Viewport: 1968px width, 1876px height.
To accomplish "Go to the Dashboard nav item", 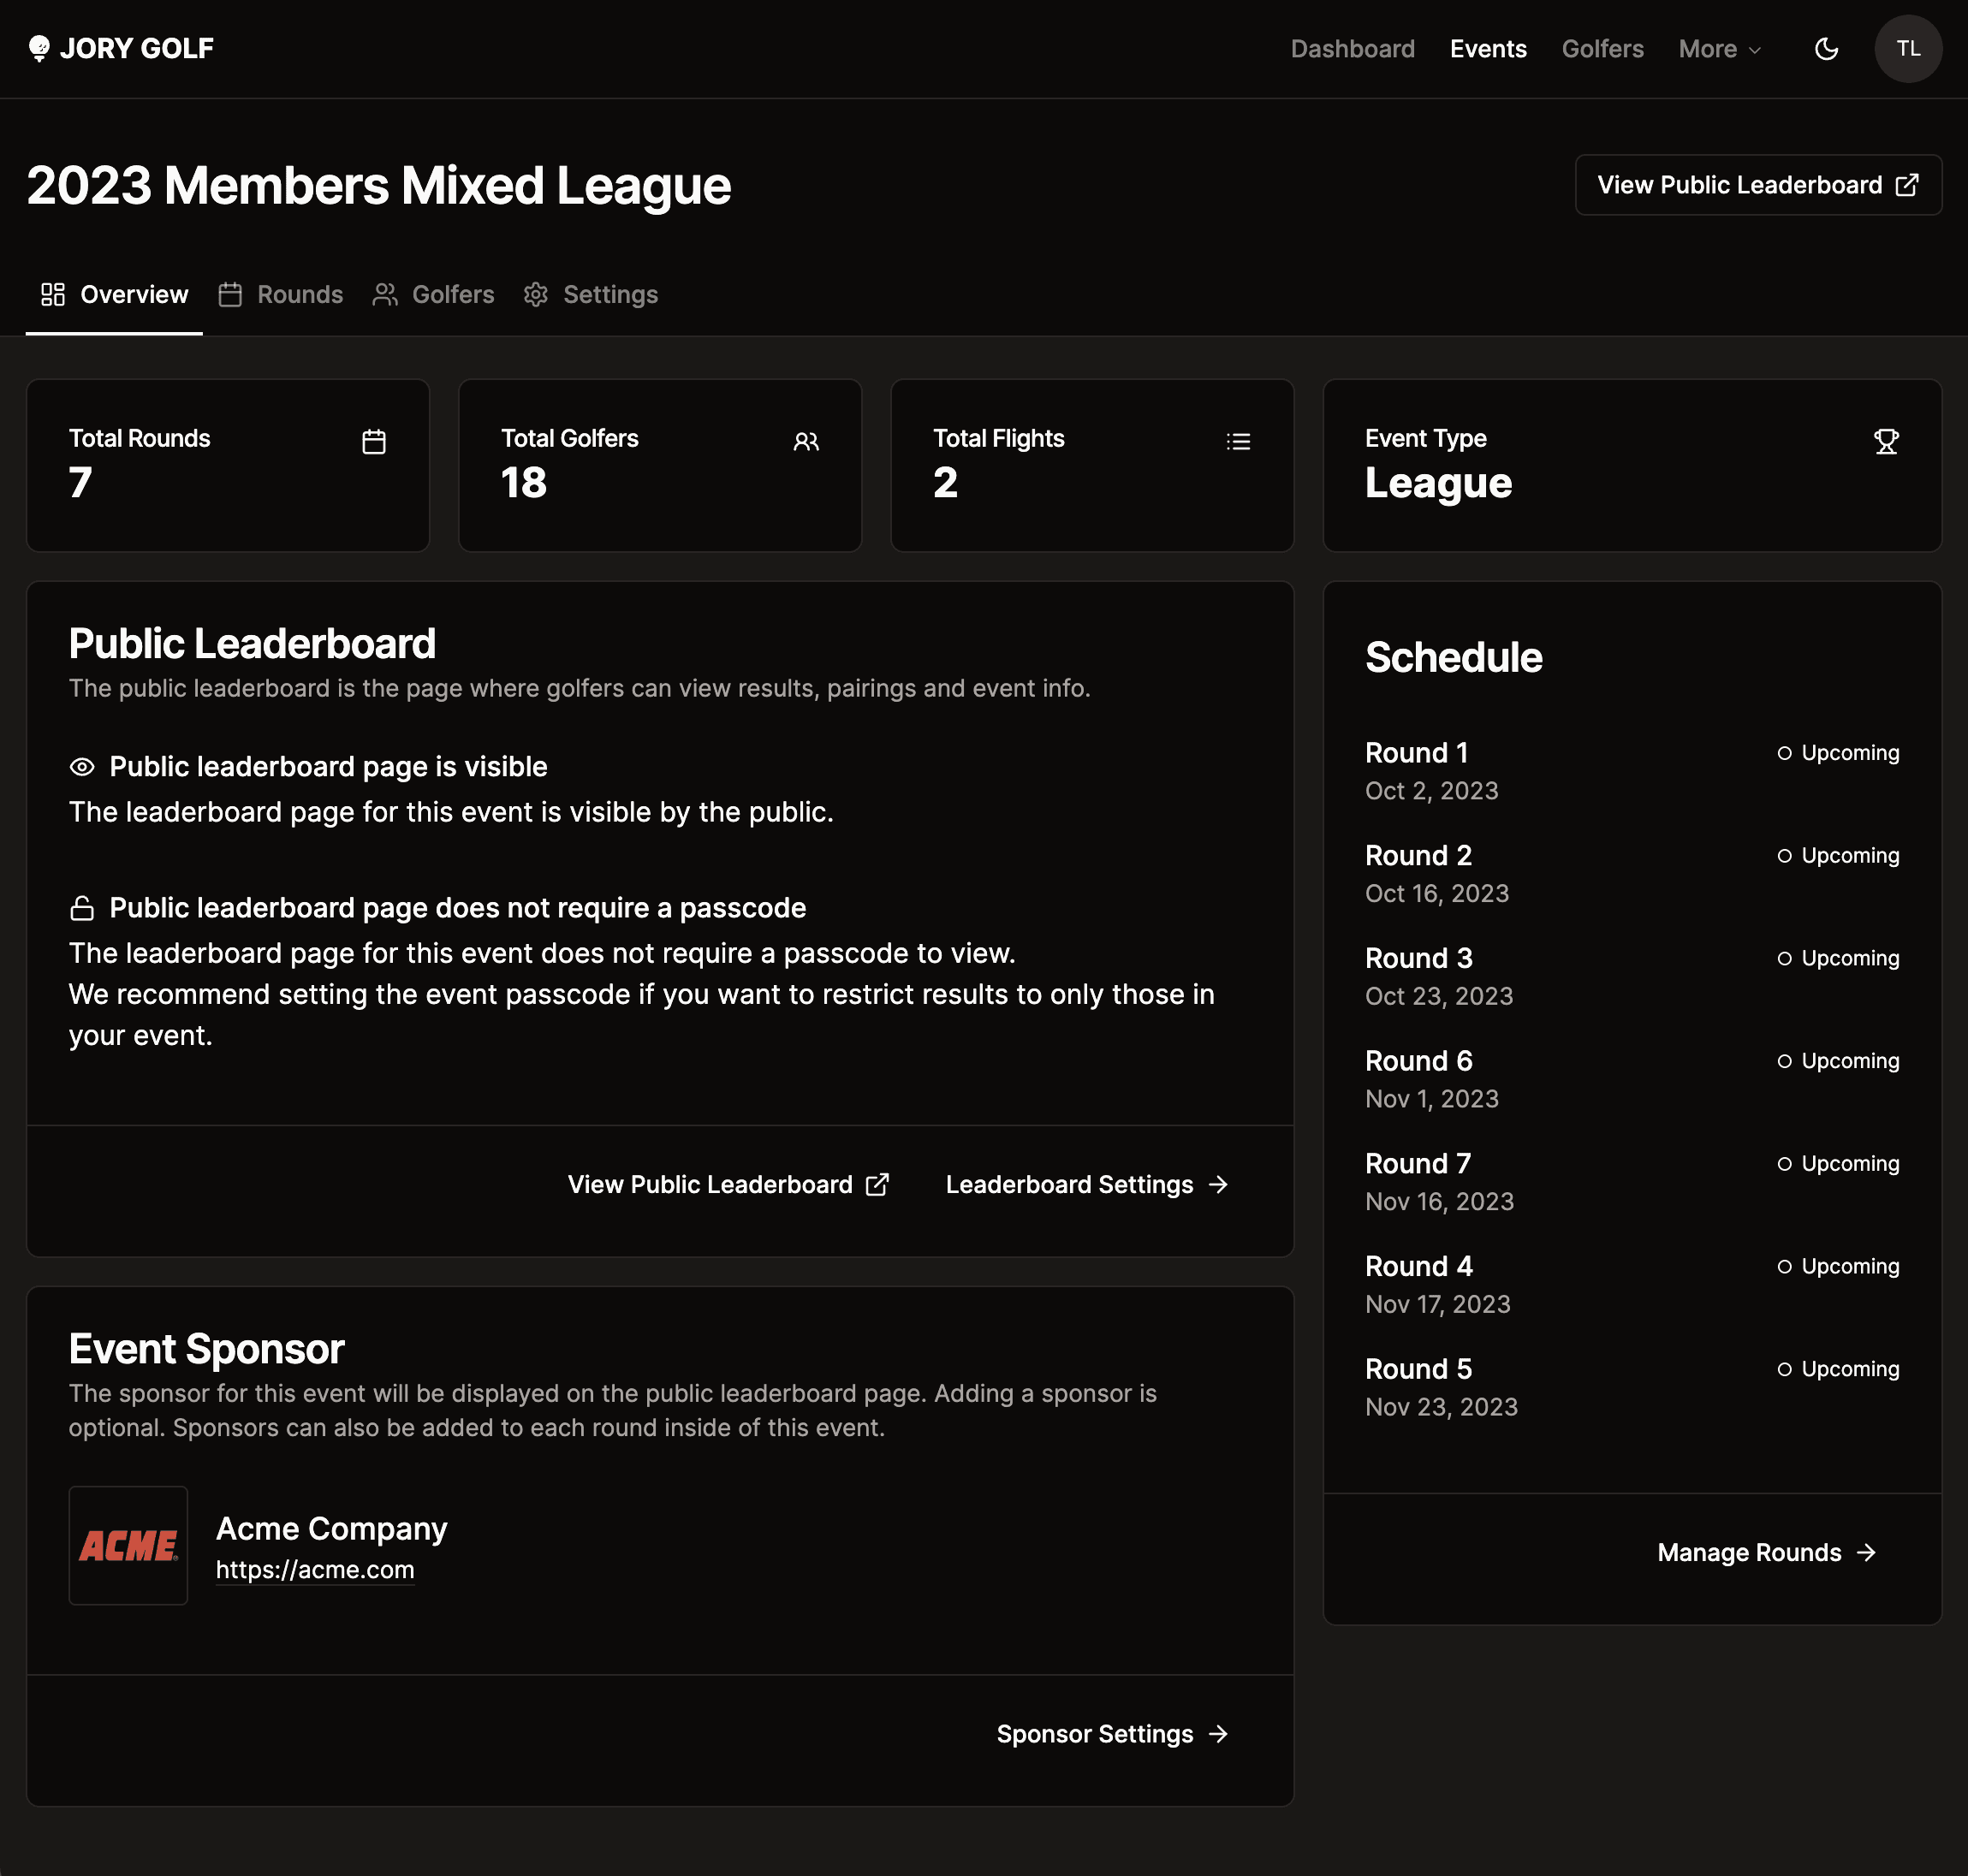I will click(x=1352, y=49).
